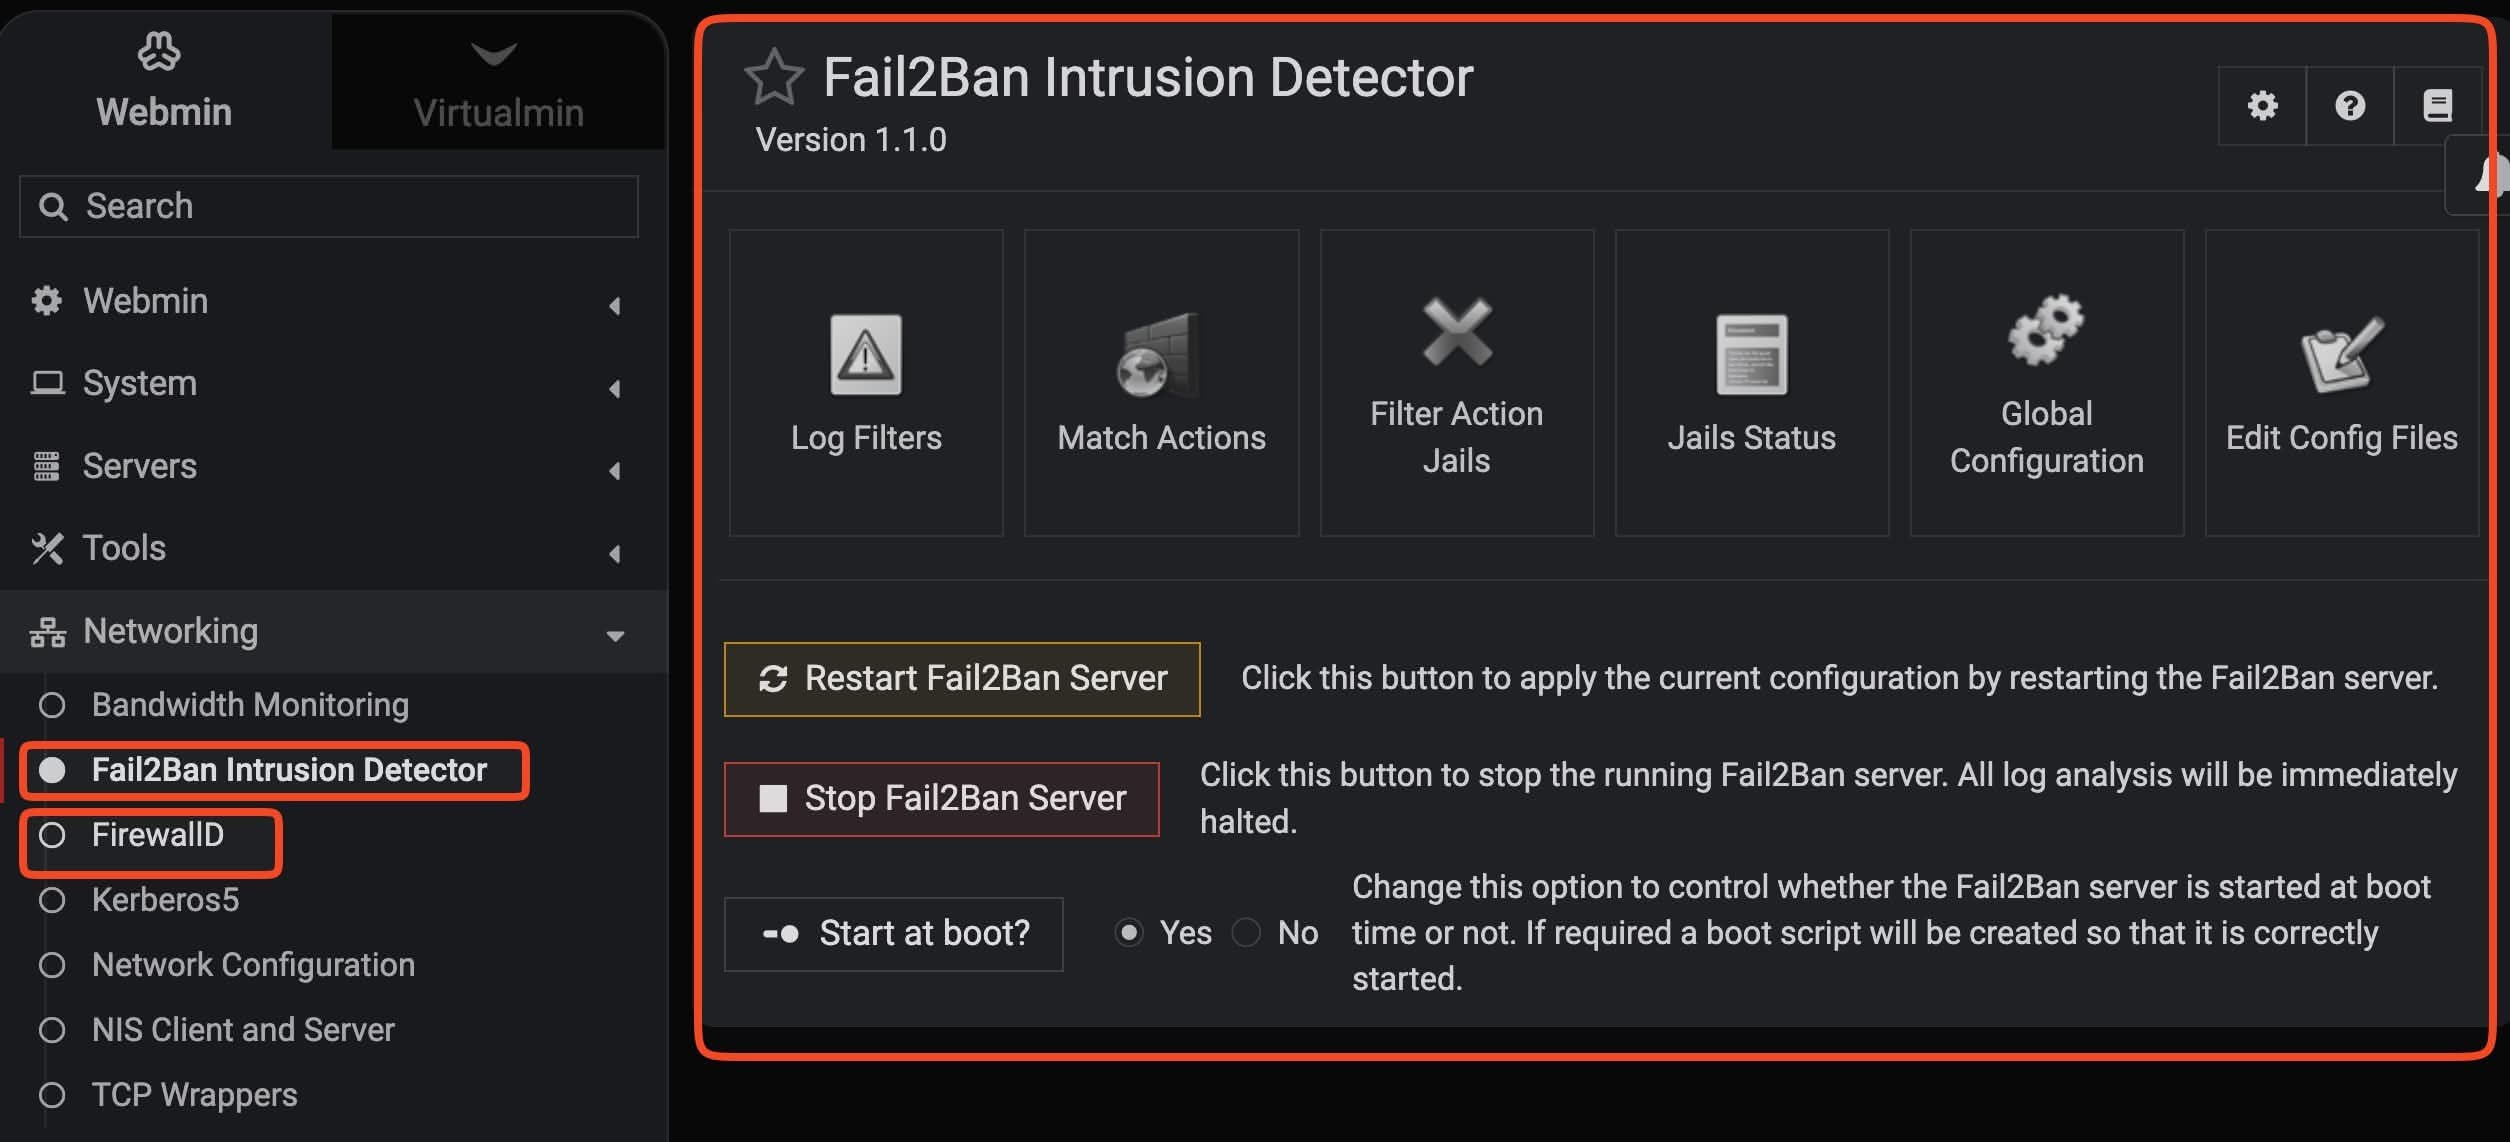The height and width of the screenshot is (1142, 2510).
Task: Open the Jails Status icon
Action: click(1751, 356)
